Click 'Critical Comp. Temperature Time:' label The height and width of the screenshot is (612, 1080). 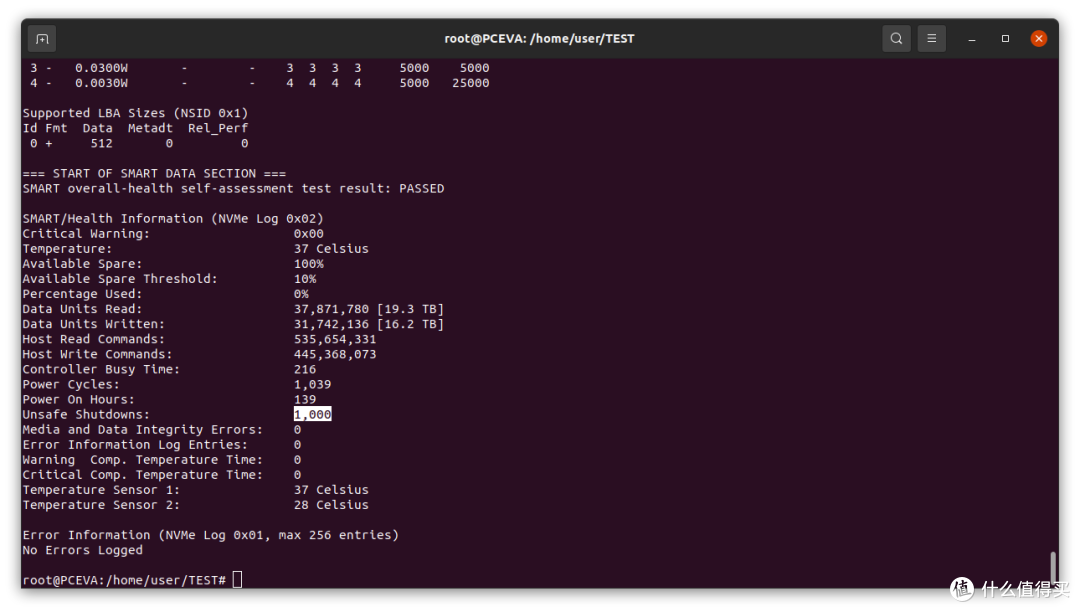tap(143, 475)
